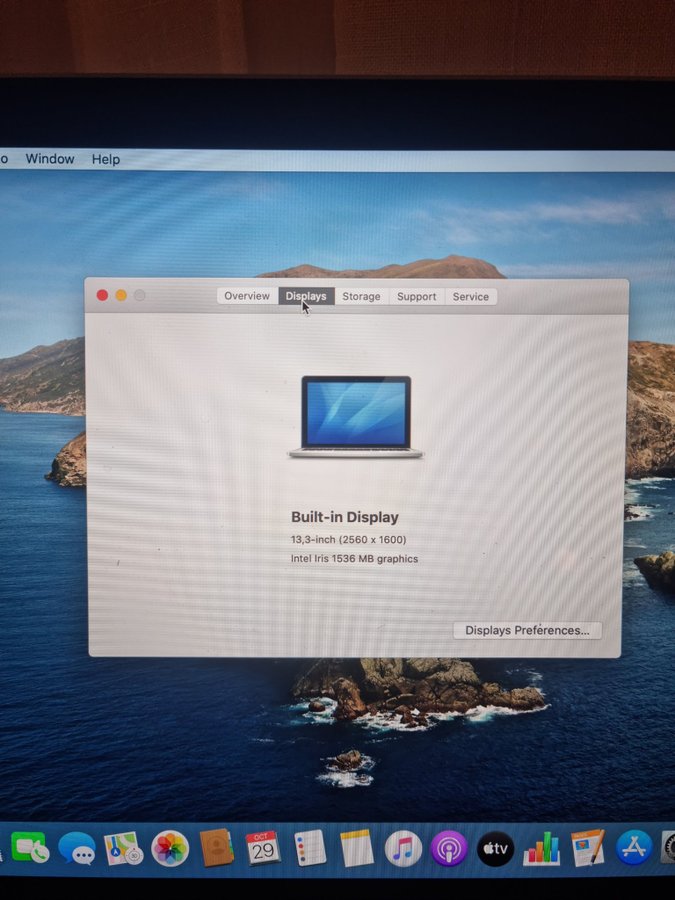This screenshot has width=675, height=900.
Task: Open Keynote in the dock
Action: [588, 848]
